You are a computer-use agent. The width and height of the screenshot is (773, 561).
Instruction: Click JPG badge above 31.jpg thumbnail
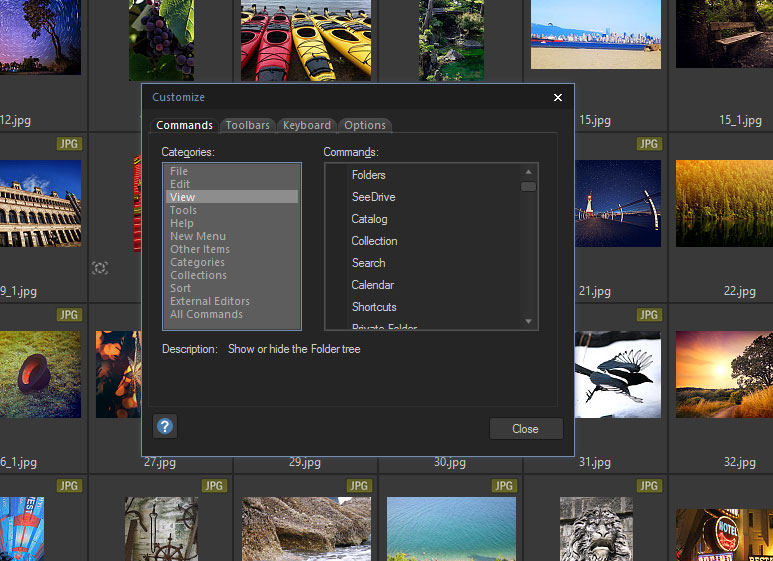click(649, 315)
